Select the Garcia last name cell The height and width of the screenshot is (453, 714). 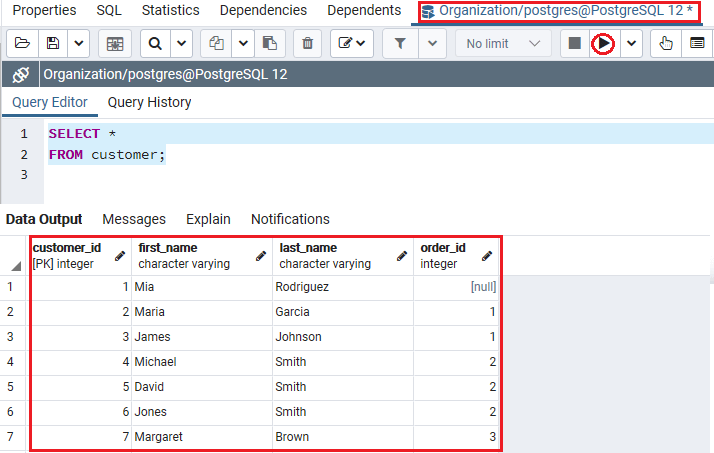point(343,312)
